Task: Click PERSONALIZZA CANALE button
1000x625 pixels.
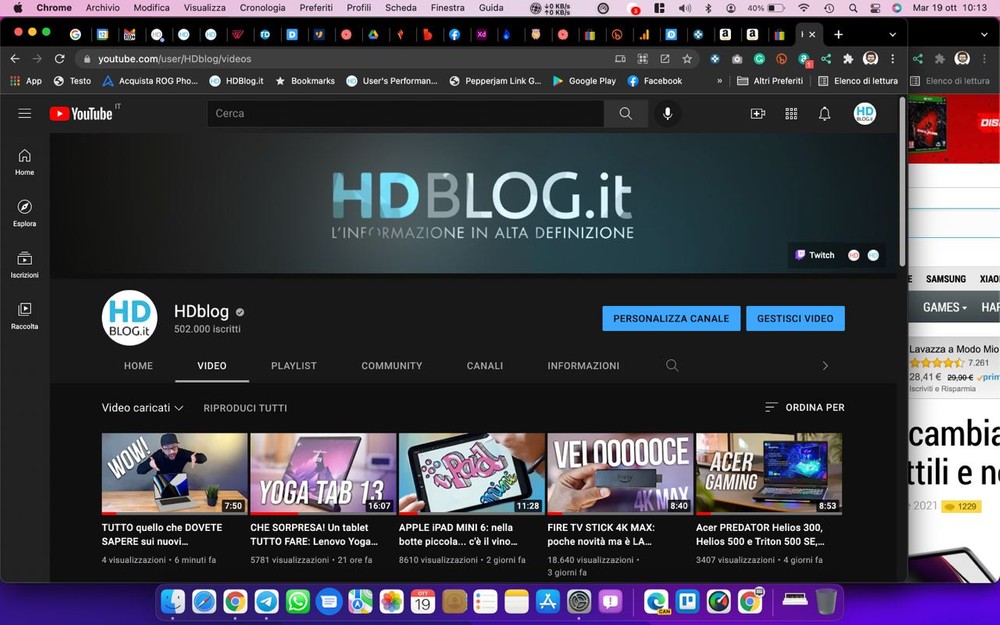Action: 671,318
